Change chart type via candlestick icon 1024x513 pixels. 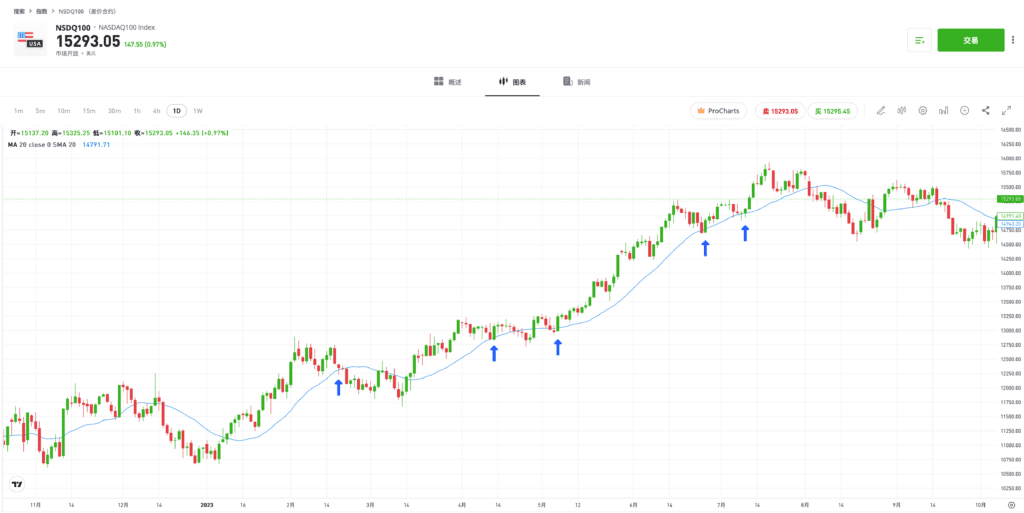[902, 111]
